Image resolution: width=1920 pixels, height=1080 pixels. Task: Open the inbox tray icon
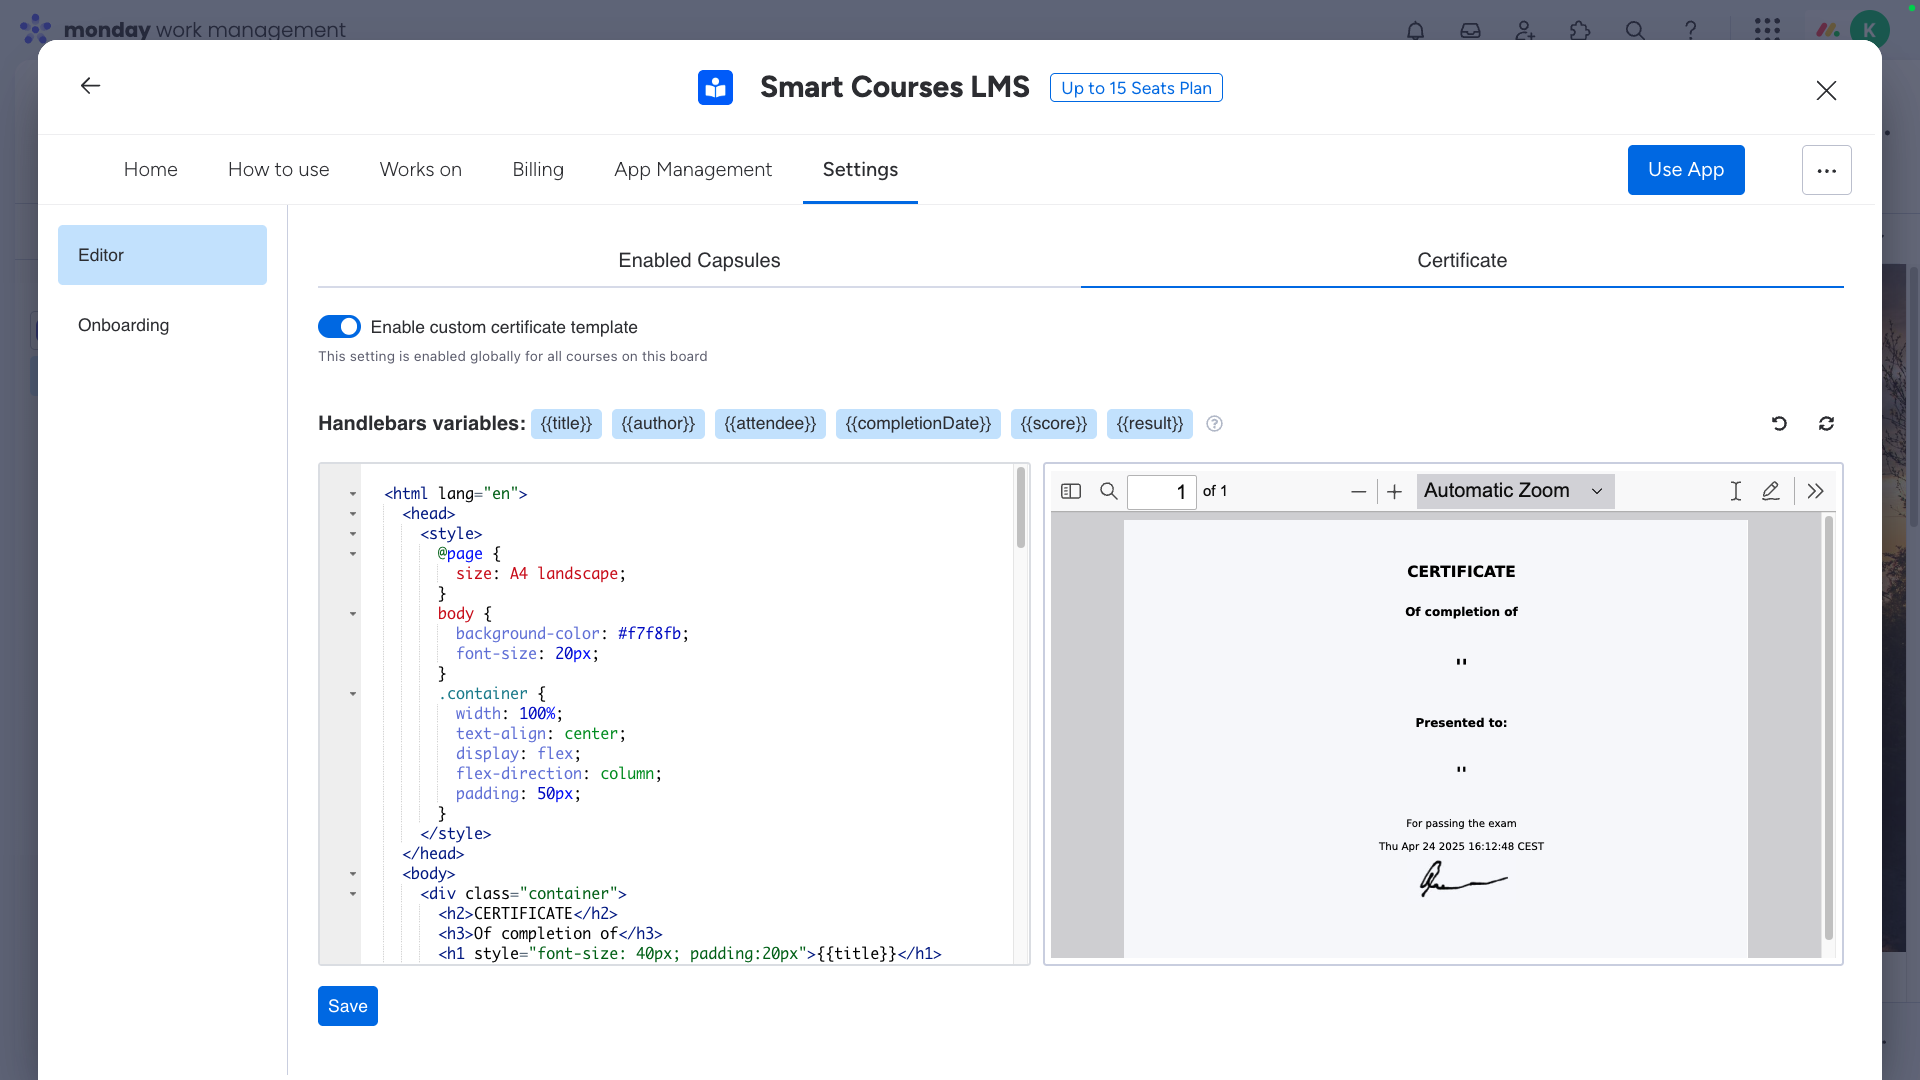coord(1470,30)
